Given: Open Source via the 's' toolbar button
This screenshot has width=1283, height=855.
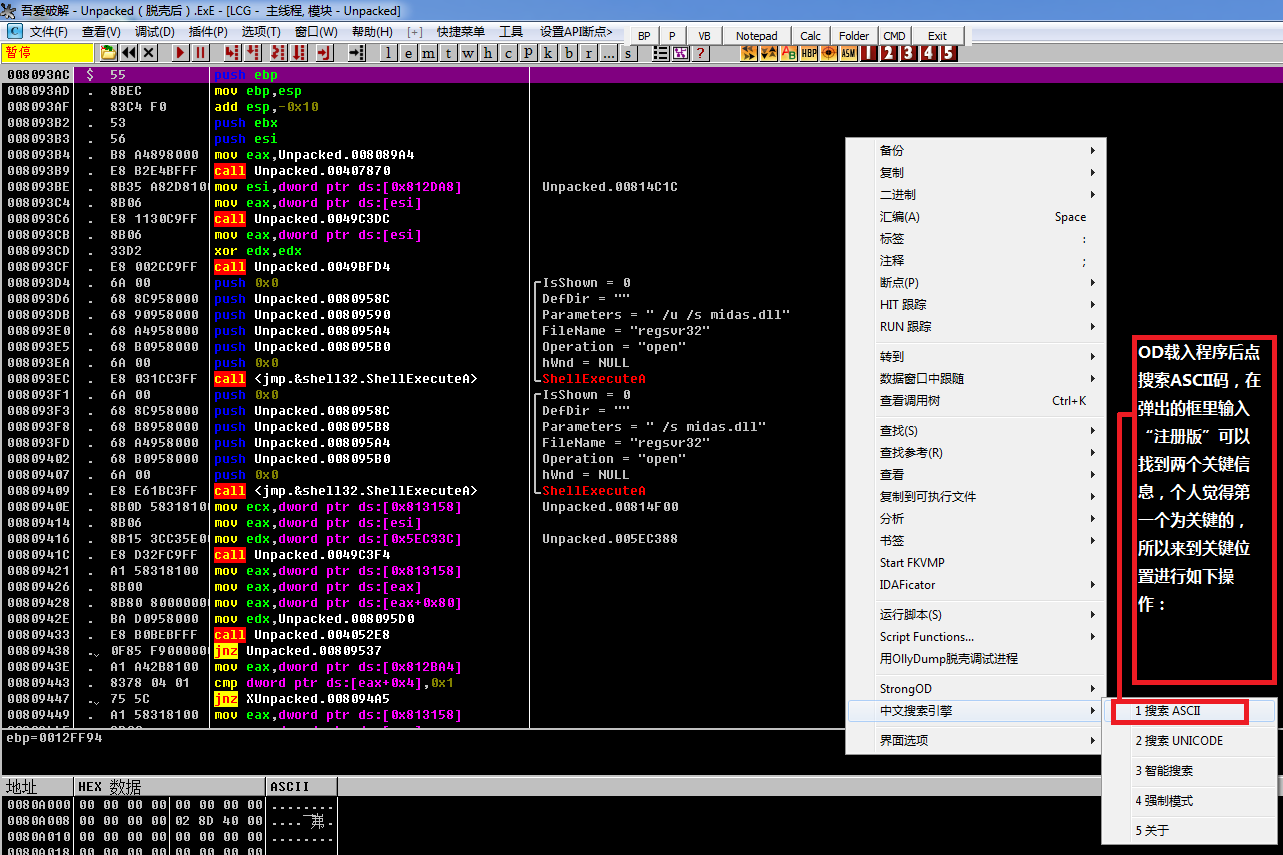Looking at the screenshot, I should point(629,53).
